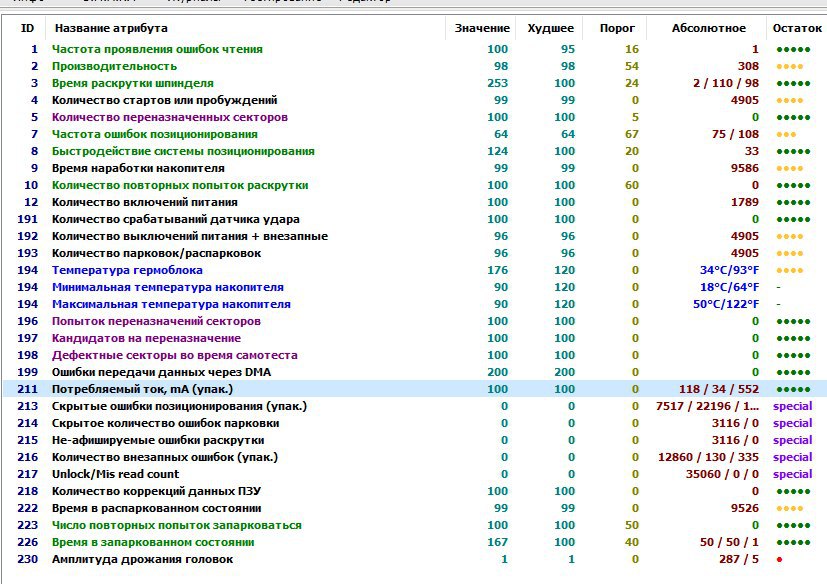Select "Количество стартов или пробуждений" row
Image resolution: width=827 pixels, height=584 pixels.
[x=415, y=100]
